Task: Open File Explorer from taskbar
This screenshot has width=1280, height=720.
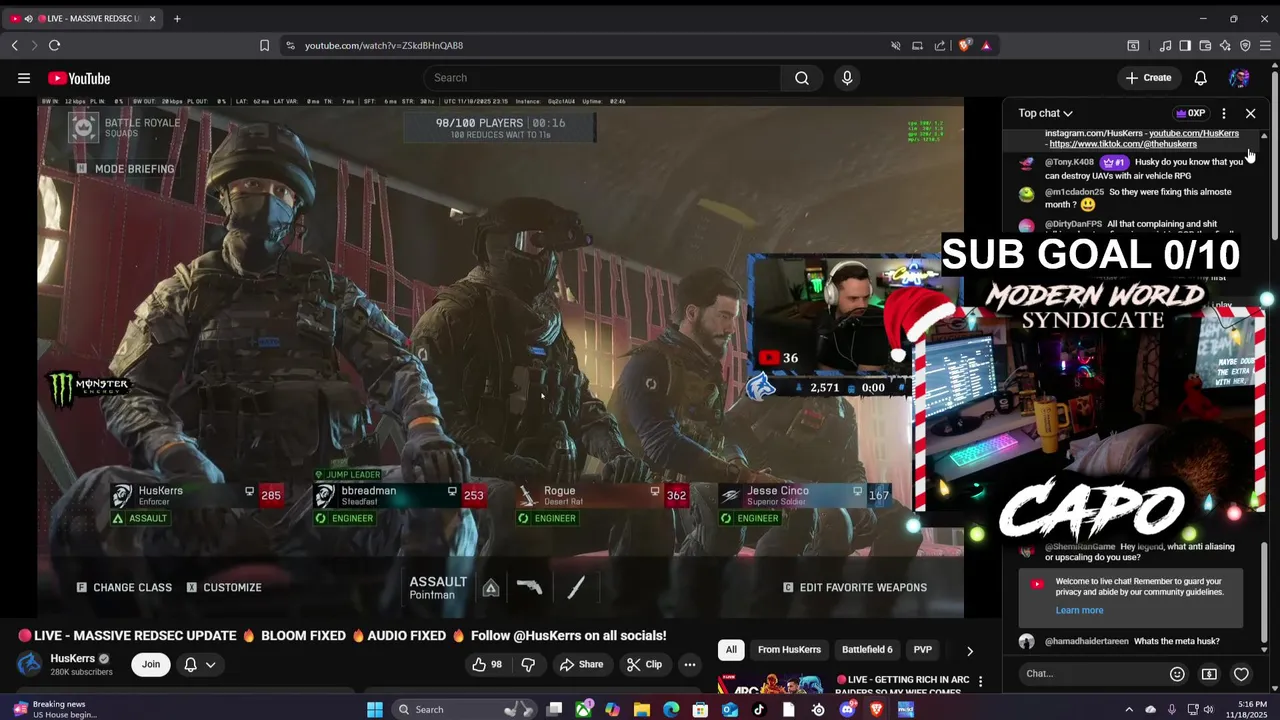Action: click(x=642, y=709)
